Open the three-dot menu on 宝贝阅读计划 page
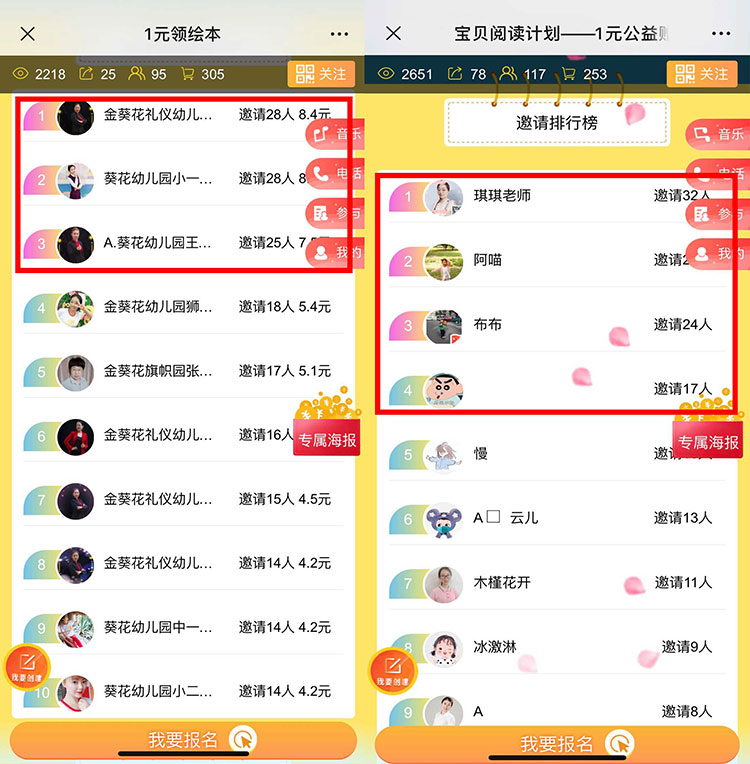 pos(721,34)
